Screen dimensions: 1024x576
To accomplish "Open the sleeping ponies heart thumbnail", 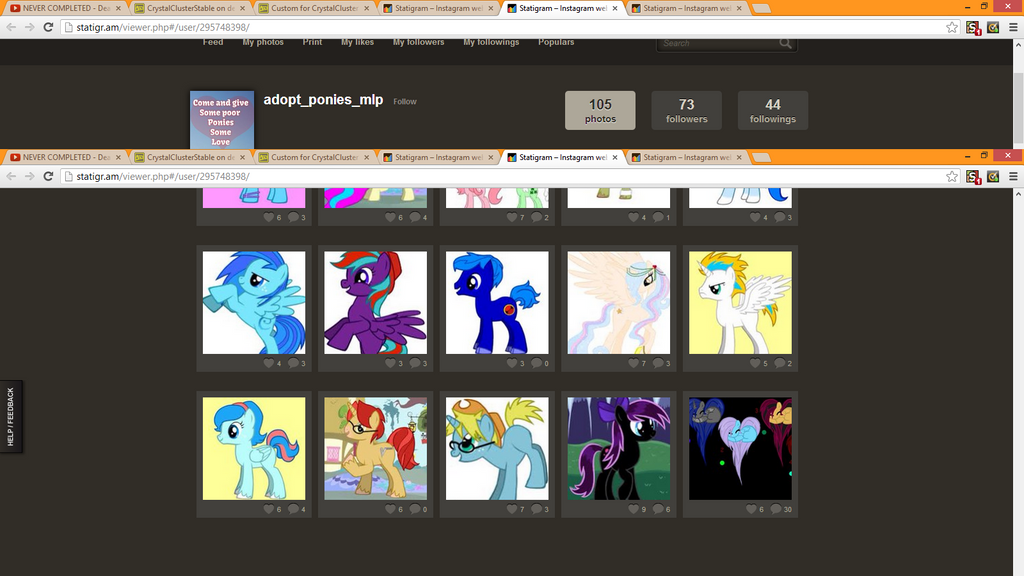I will click(x=740, y=449).
